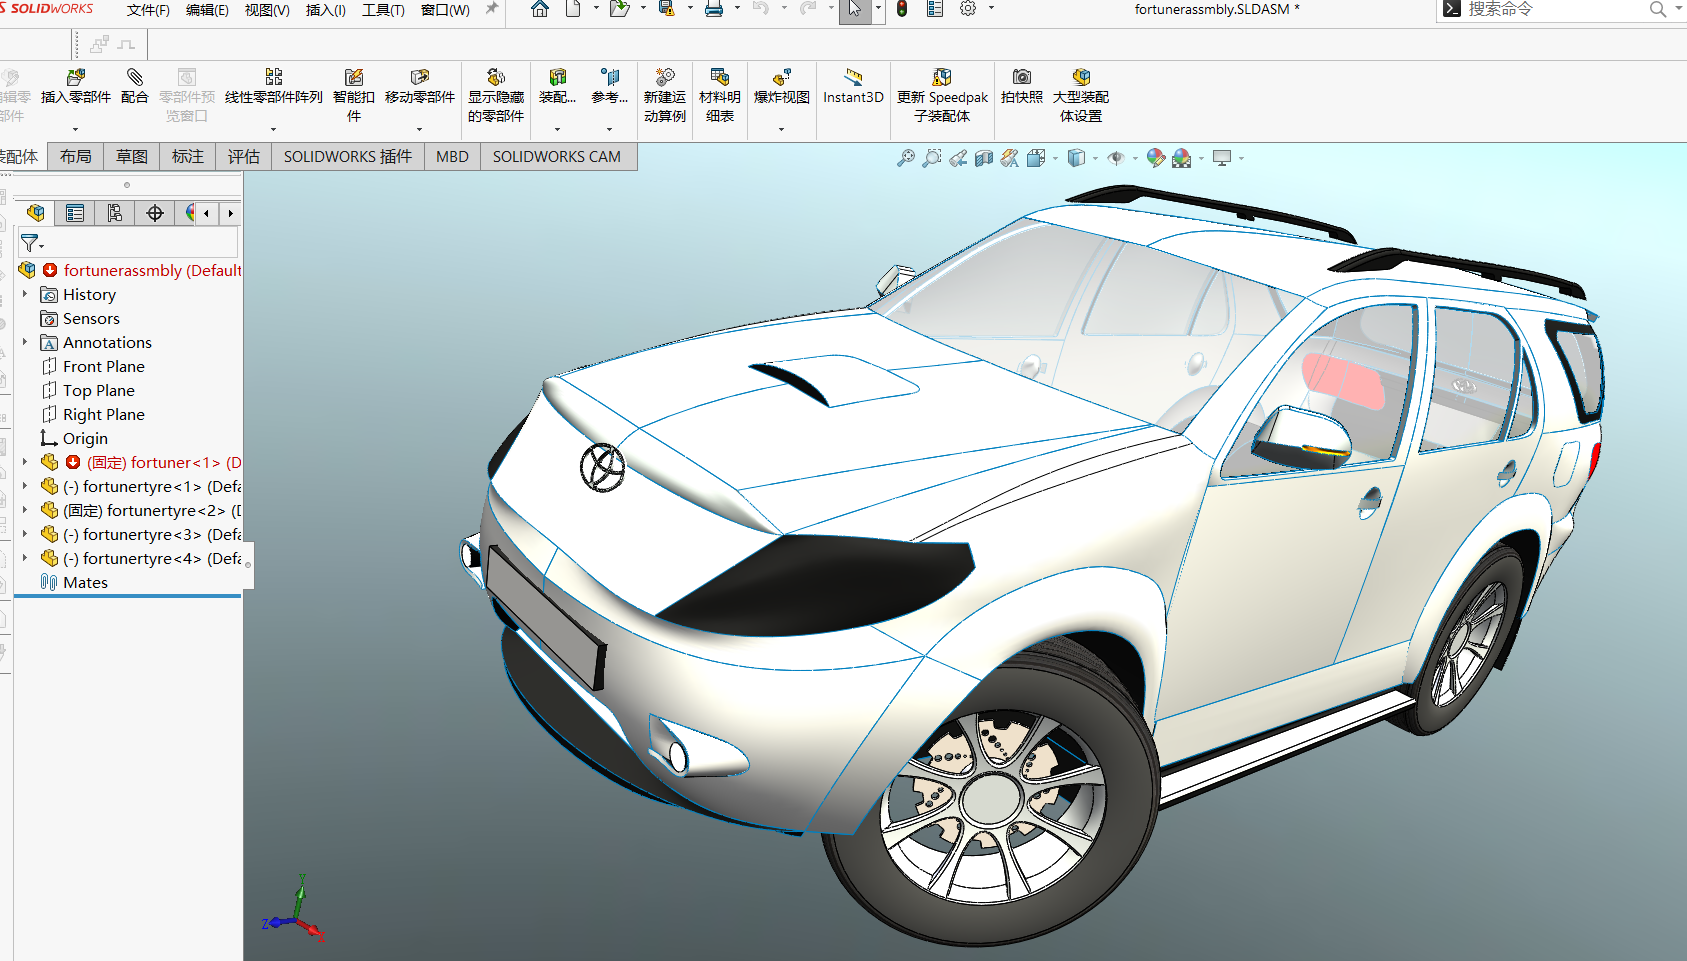The height and width of the screenshot is (961, 1687).
Task: Click Zoom to Area icon in view toolbar
Action: 932,158
